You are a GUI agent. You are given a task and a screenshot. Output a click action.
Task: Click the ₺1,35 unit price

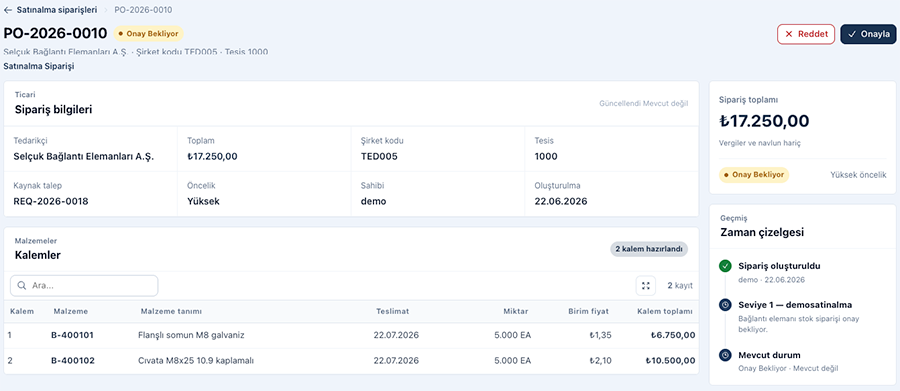[600, 335]
